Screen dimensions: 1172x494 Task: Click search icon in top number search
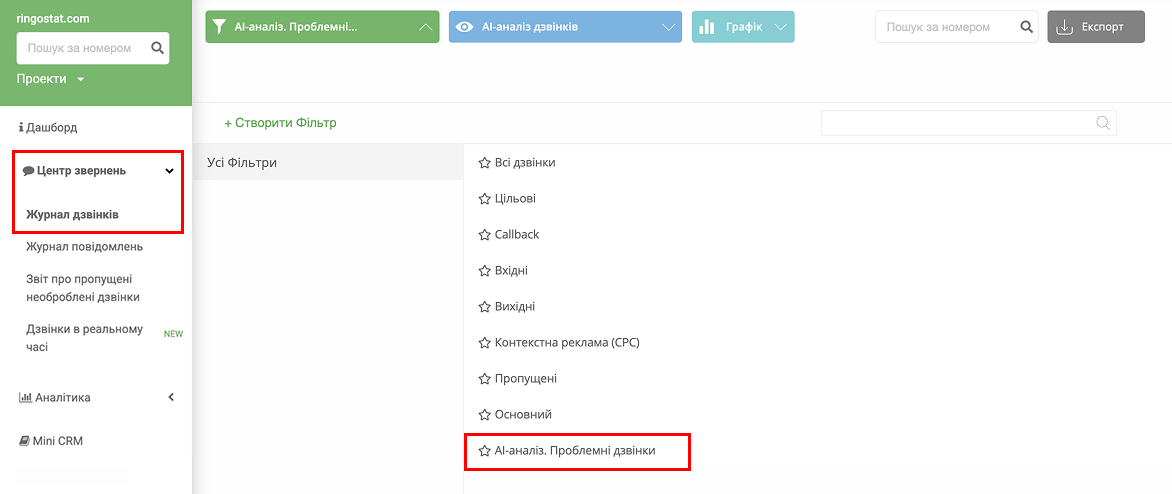(x=1026, y=27)
